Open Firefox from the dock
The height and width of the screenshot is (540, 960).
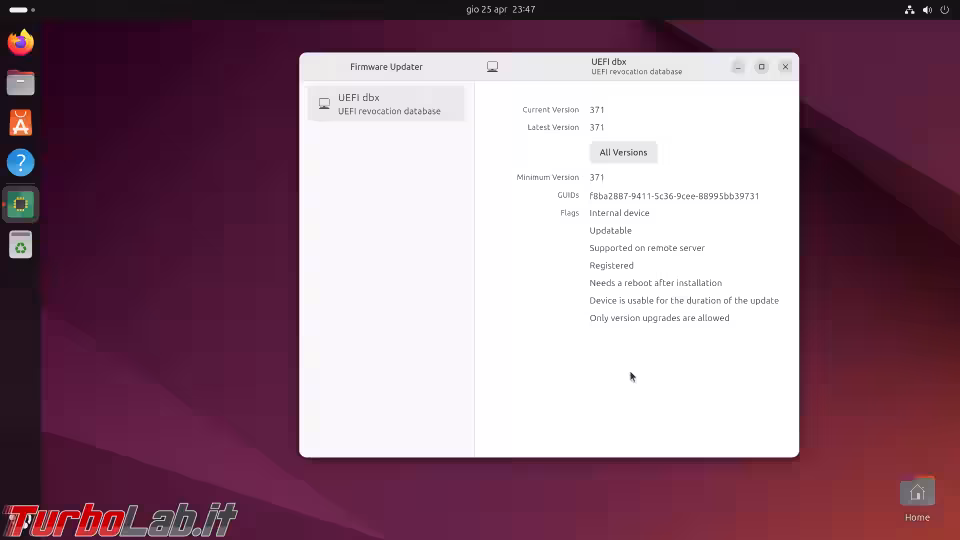pos(21,43)
